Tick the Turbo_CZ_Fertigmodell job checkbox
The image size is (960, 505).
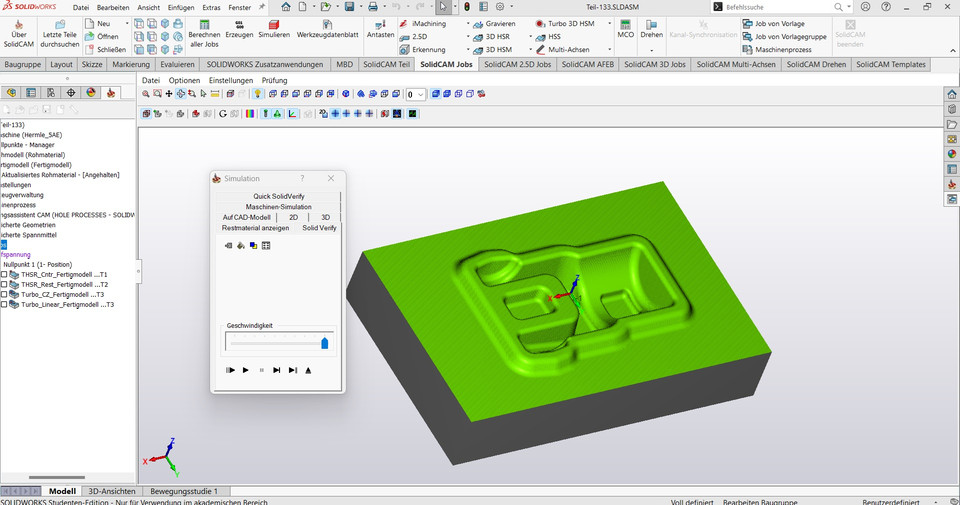click(4, 294)
